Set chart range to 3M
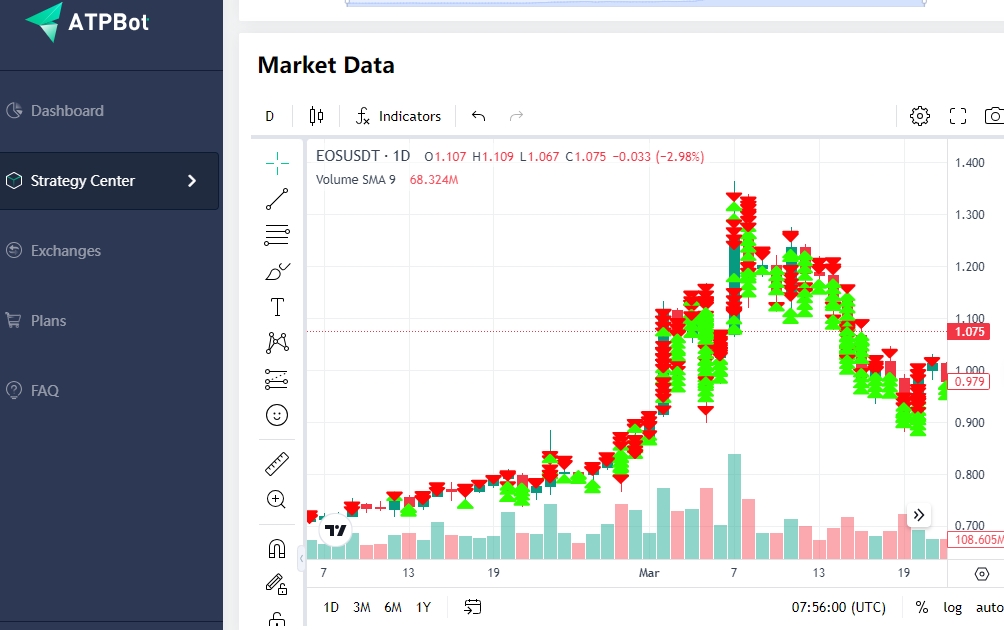Image resolution: width=1004 pixels, height=630 pixels. pyautogui.click(x=361, y=607)
